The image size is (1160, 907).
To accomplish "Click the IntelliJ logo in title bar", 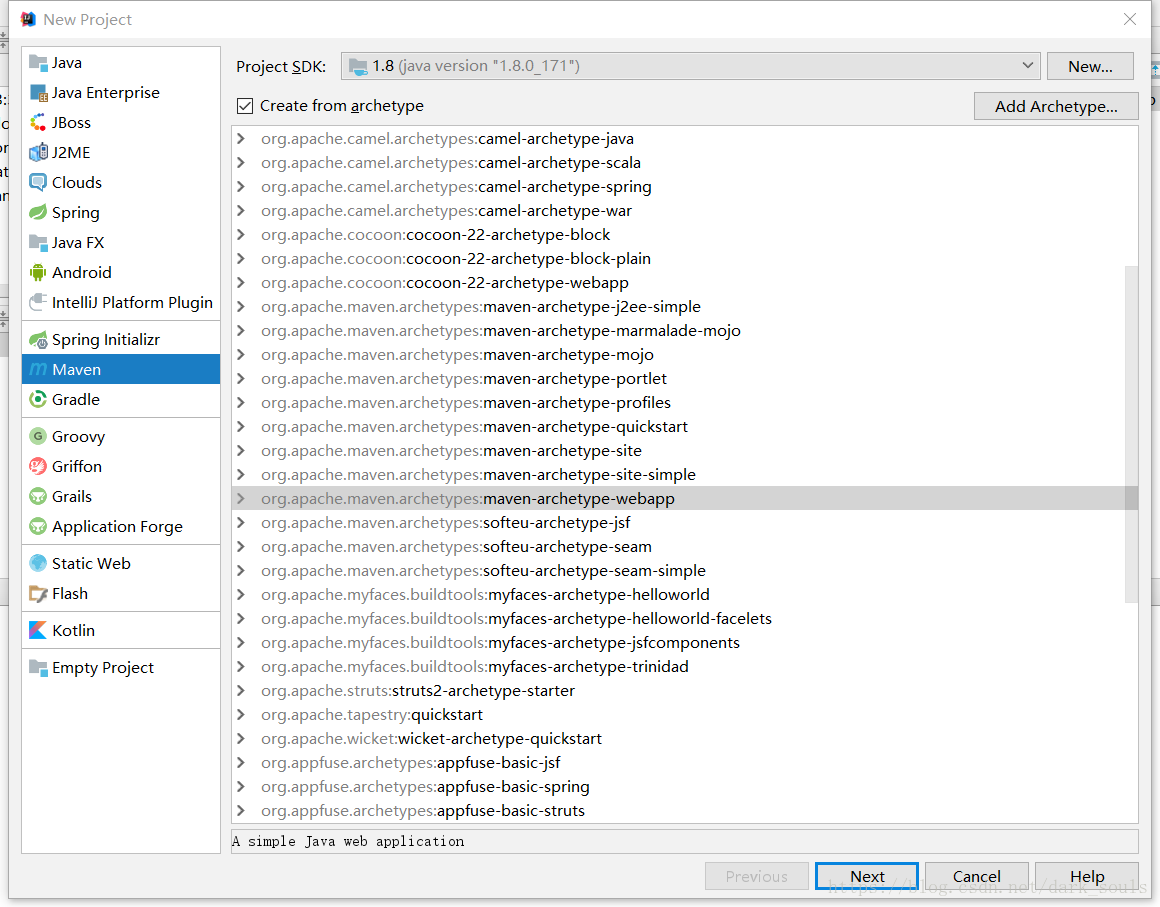I will tap(28, 19).
